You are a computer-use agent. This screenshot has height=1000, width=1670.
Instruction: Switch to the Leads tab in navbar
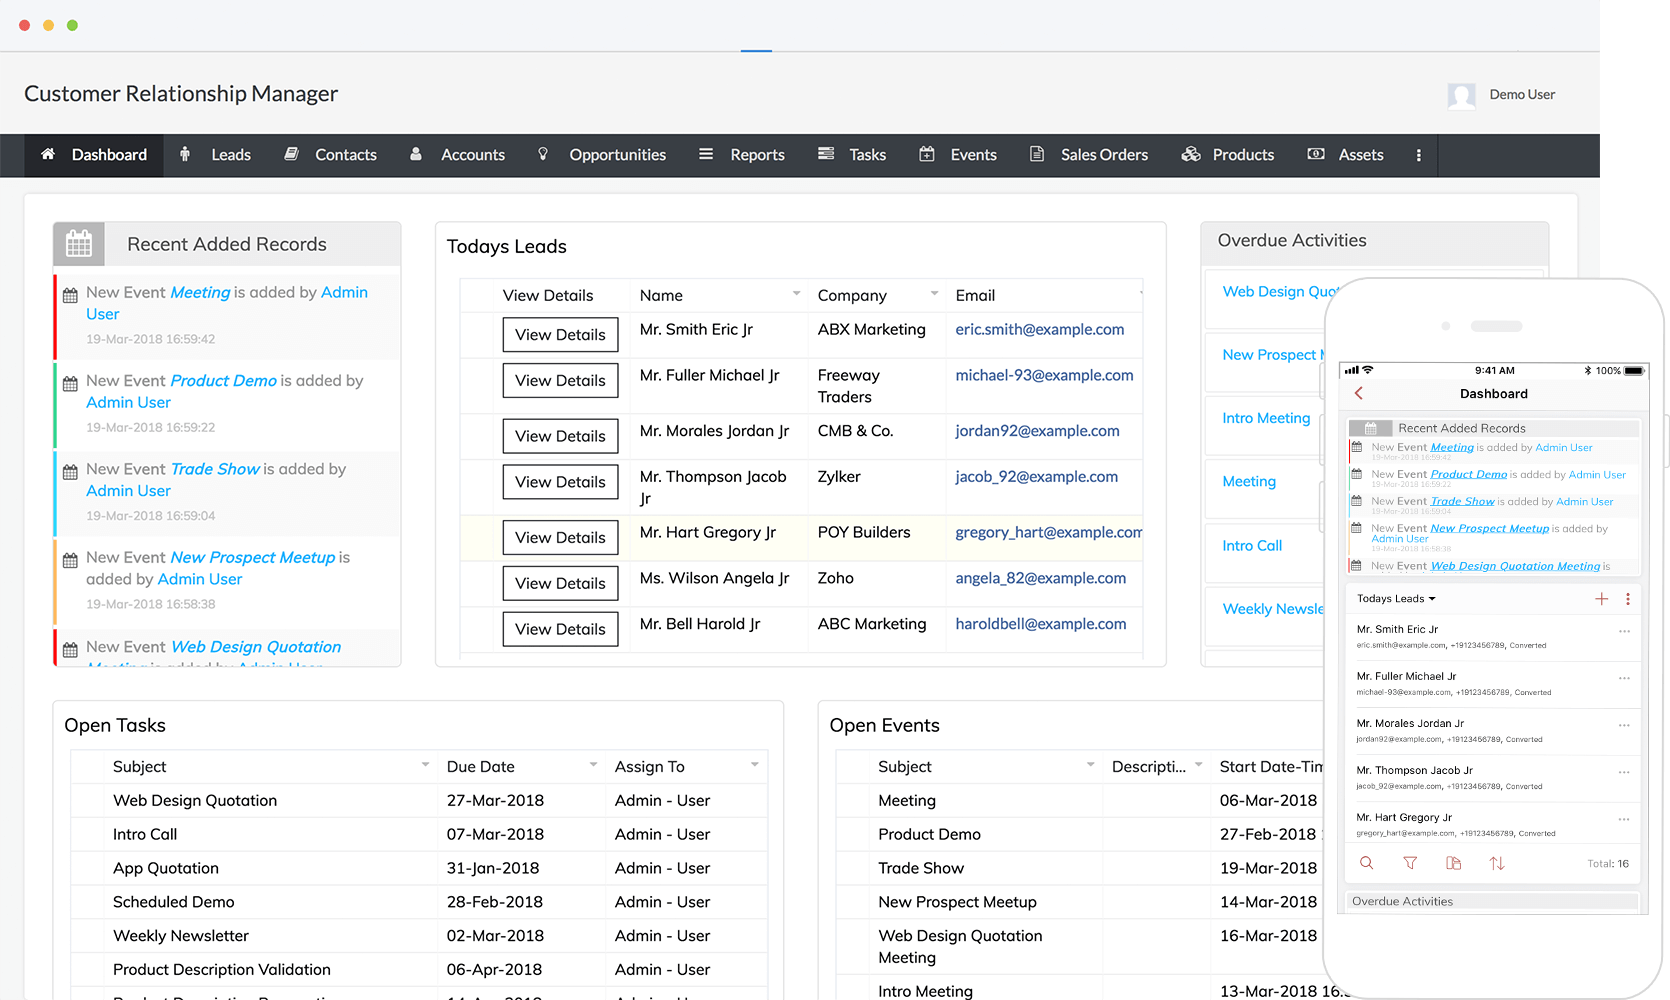pos(230,155)
